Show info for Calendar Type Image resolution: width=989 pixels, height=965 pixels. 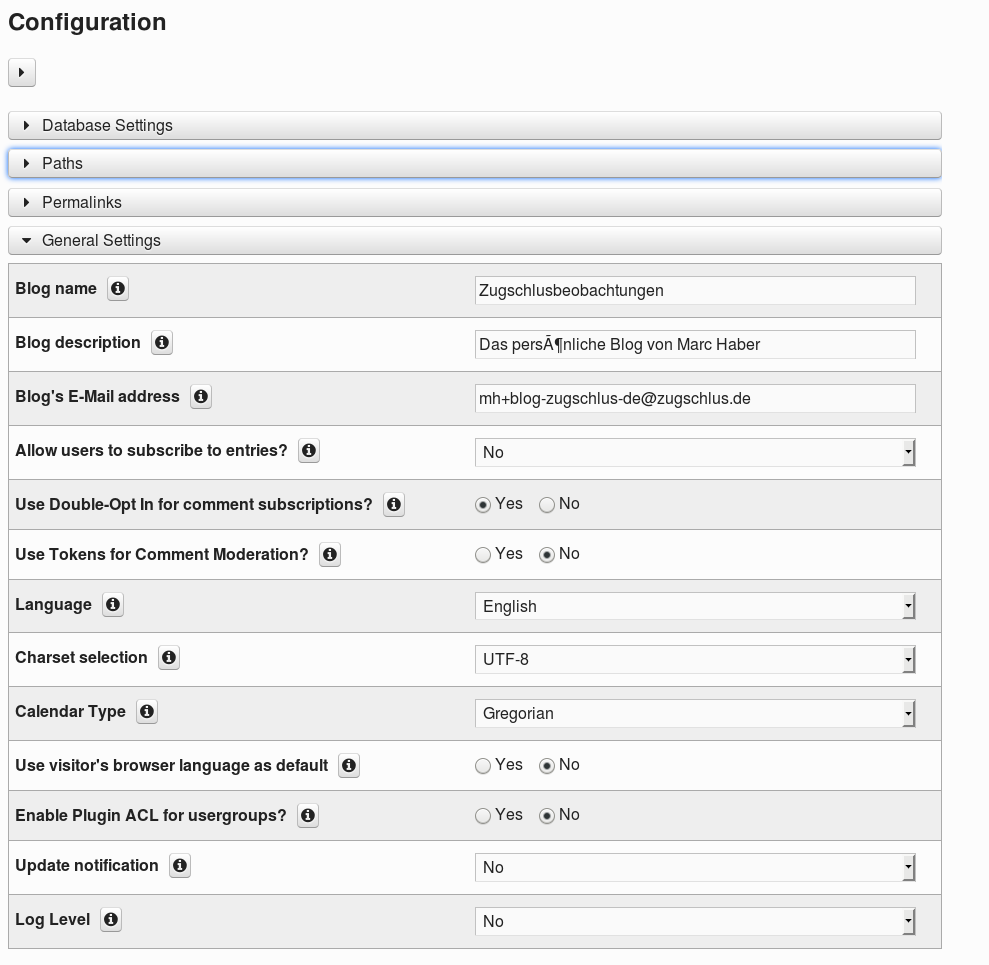coord(146,712)
